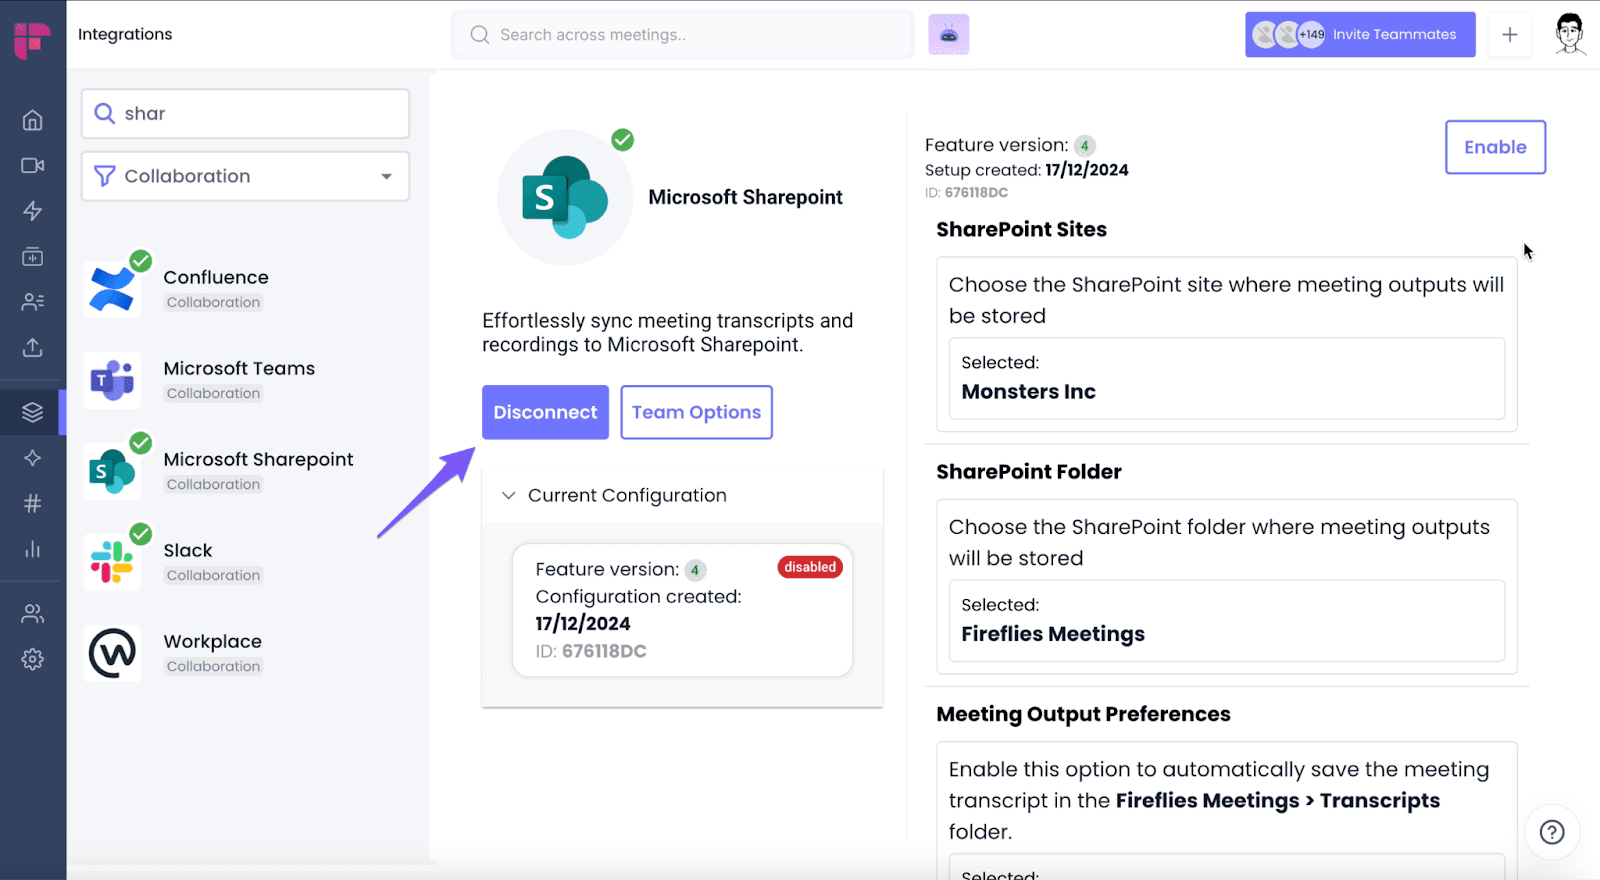Click the Workplace logo icon

point(112,653)
